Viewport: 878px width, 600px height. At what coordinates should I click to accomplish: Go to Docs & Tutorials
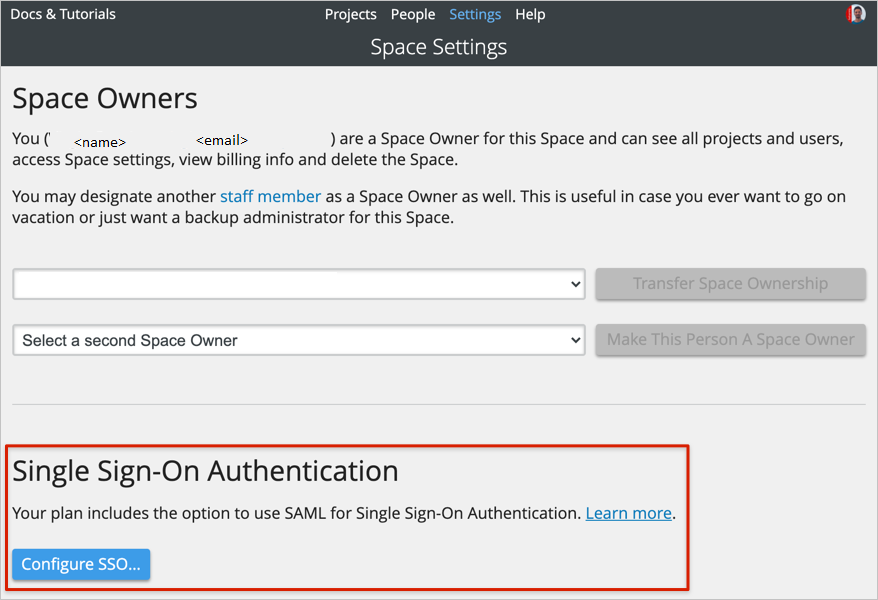[x=62, y=14]
